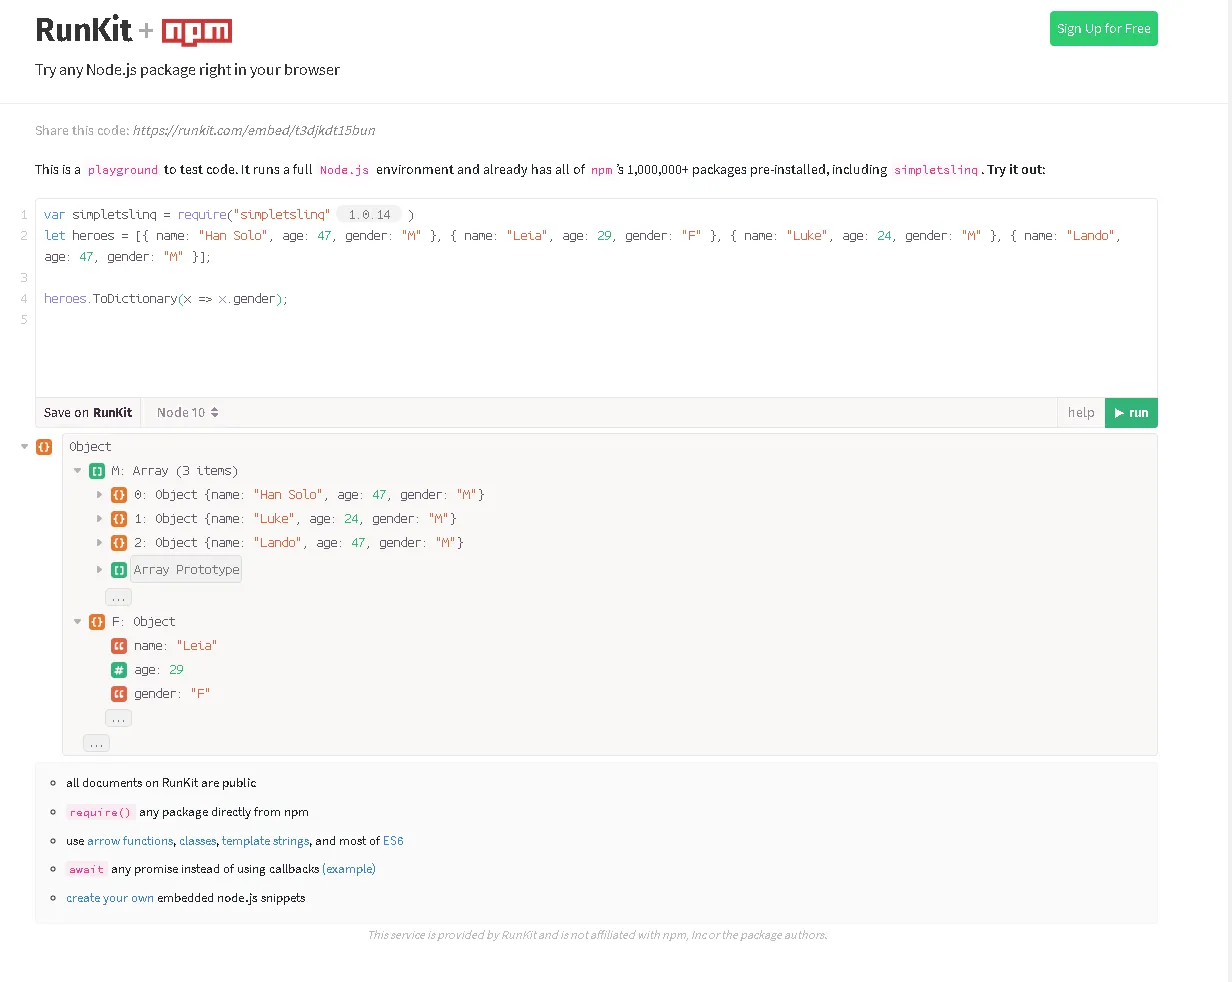Click the ellipsis button under Array Prototype

pyautogui.click(x=118, y=597)
